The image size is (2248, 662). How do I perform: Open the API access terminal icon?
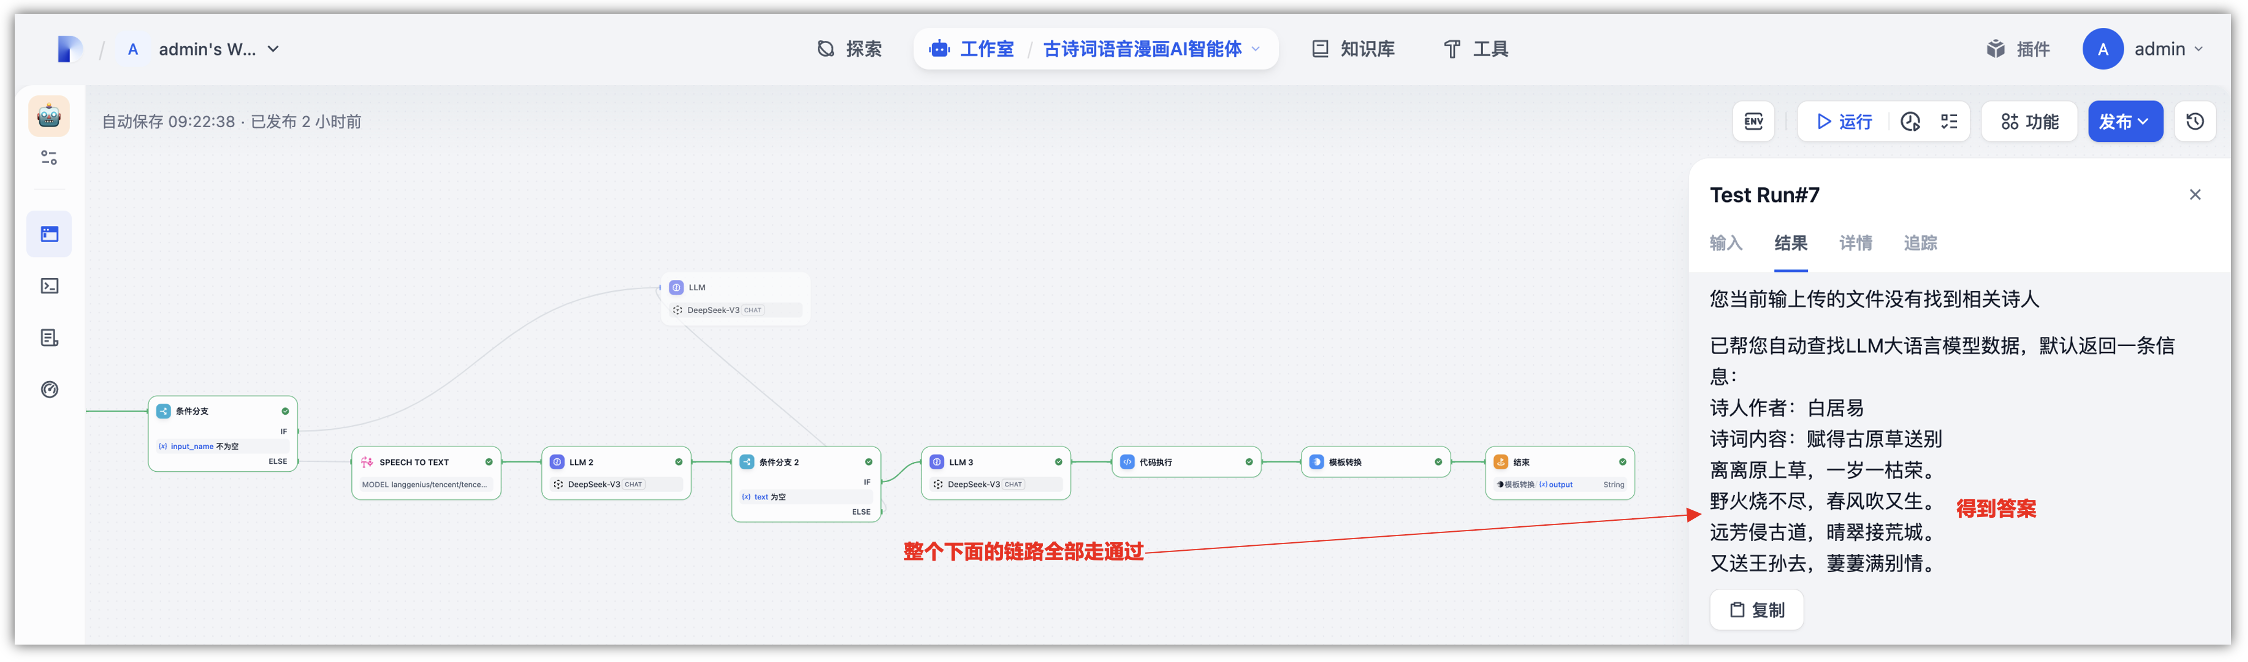click(x=49, y=286)
